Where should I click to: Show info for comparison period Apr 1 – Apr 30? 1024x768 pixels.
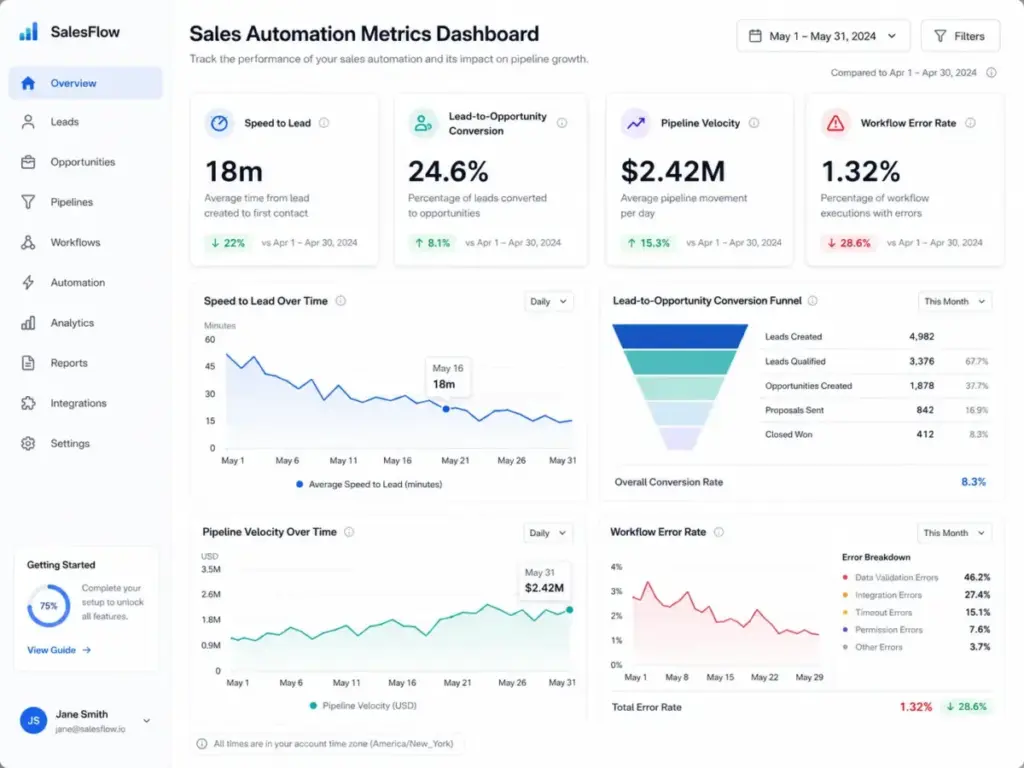click(x=991, y=72)
